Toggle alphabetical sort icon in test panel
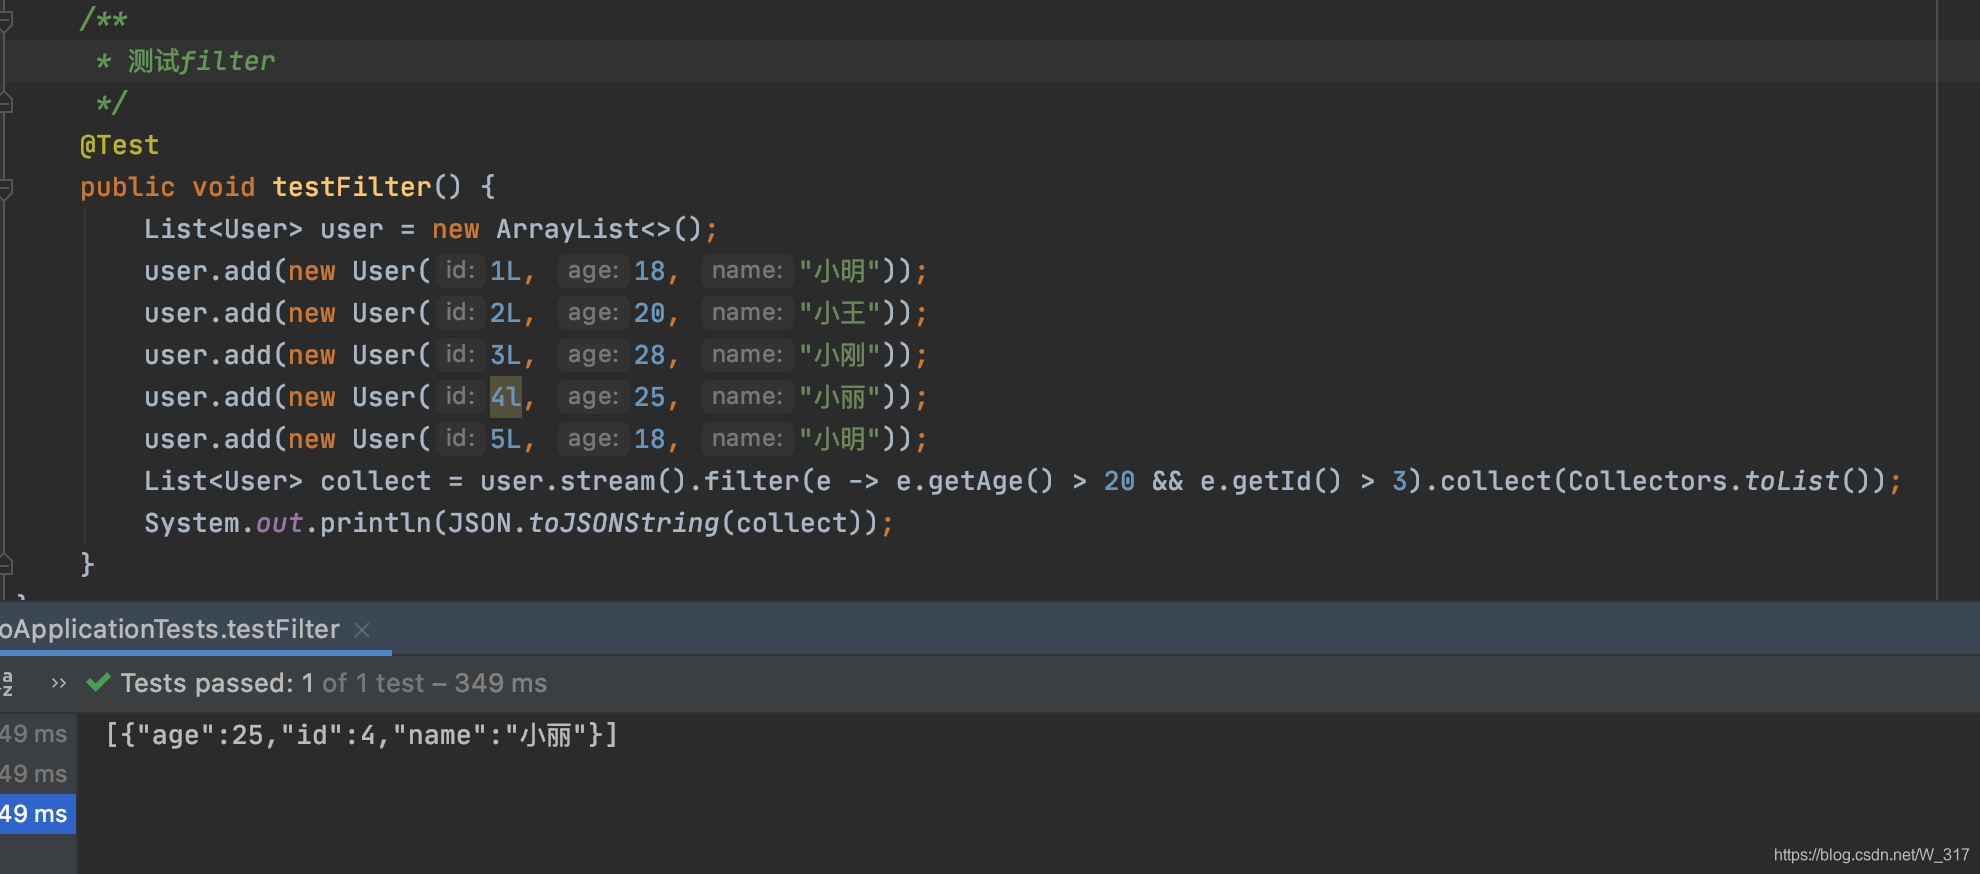 click(x=7, y=683)
